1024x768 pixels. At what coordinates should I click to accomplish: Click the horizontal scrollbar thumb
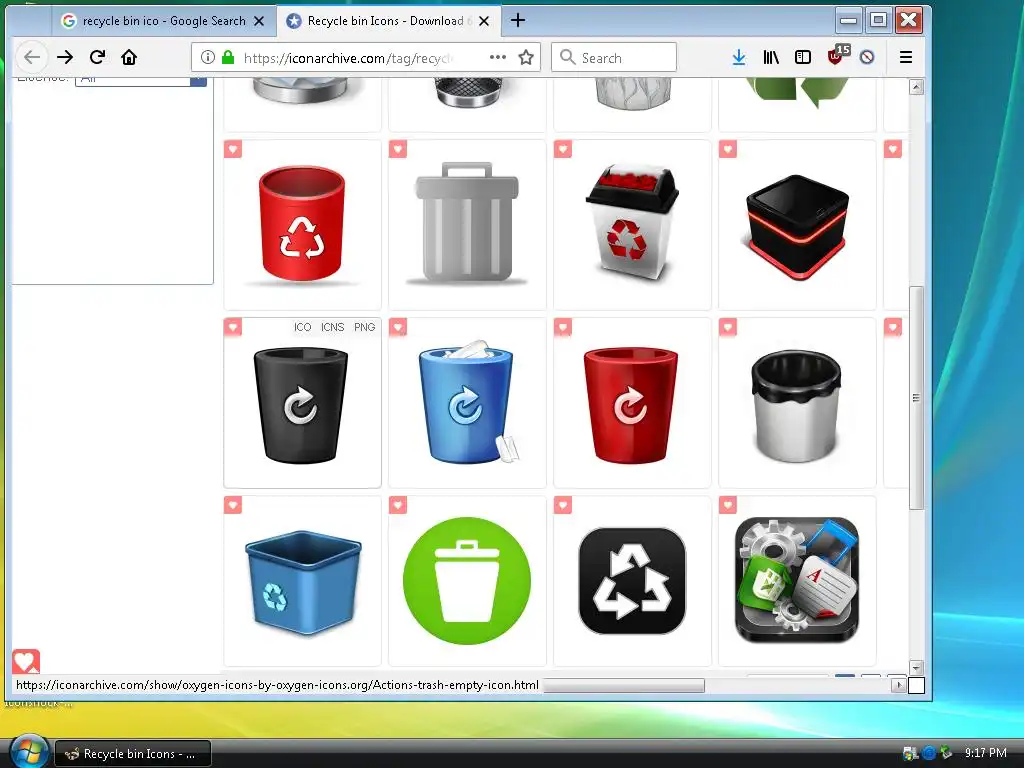[x=624, y=685]
